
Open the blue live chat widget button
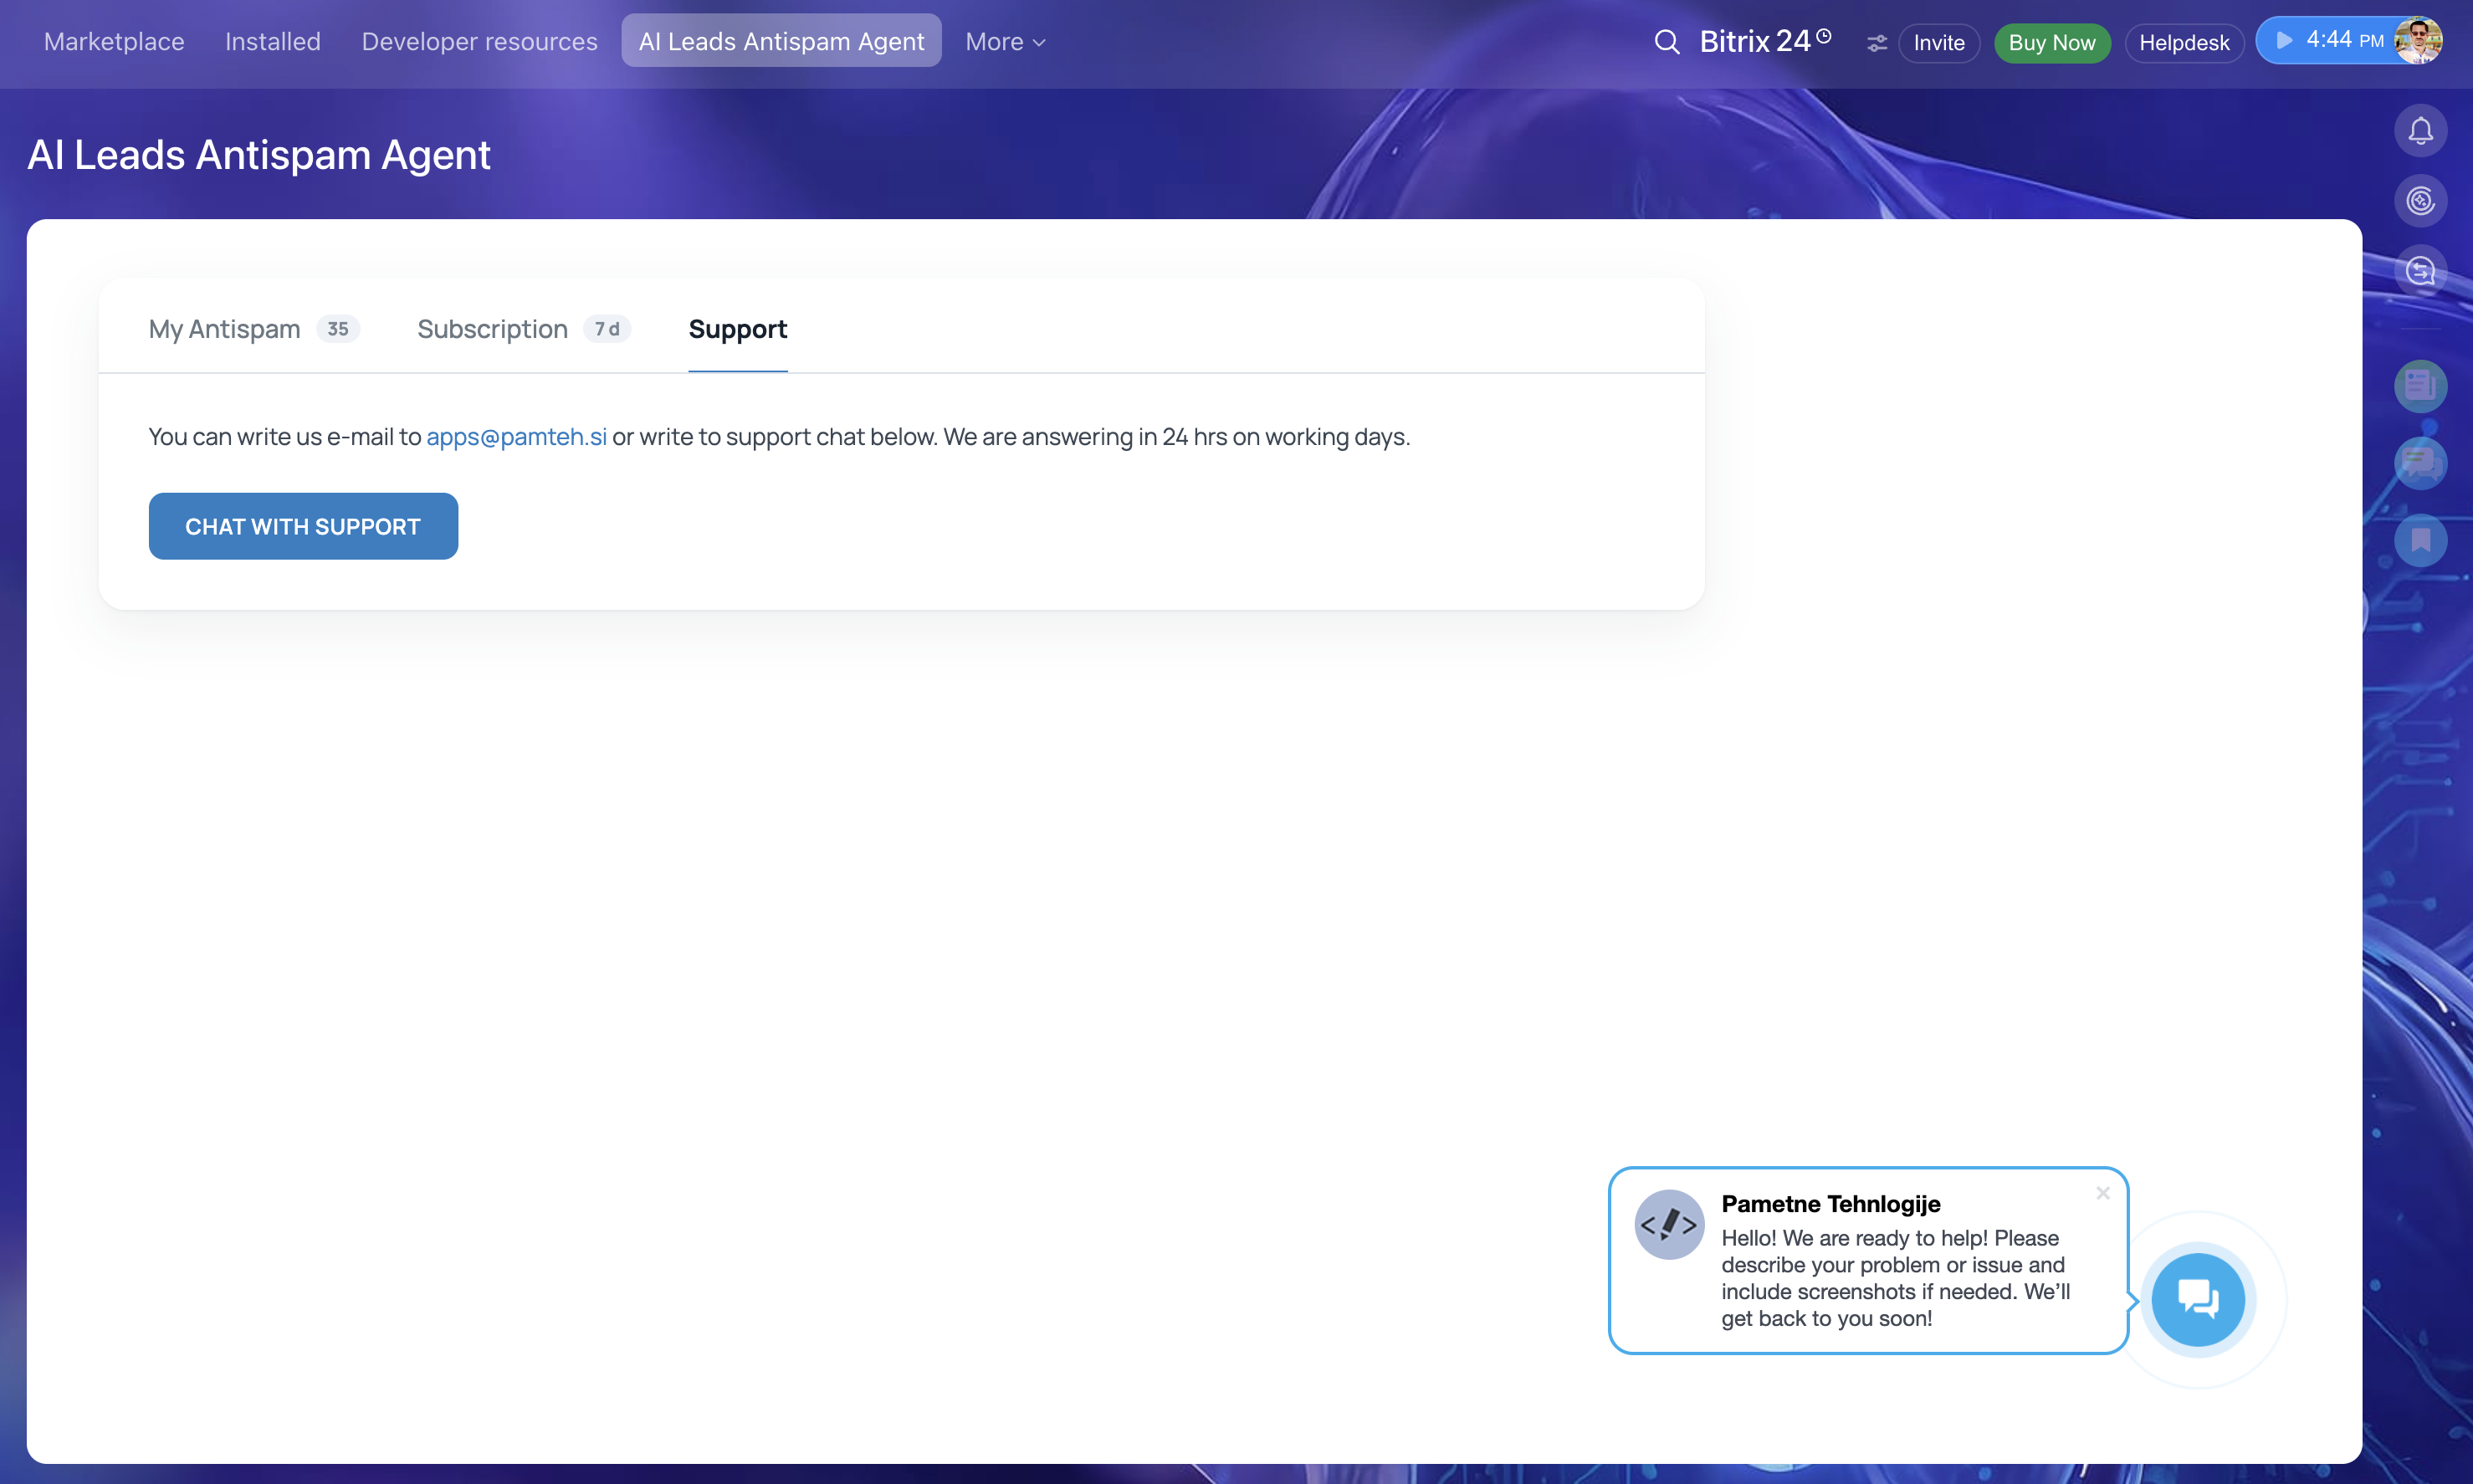(x=2198, y=1299)
